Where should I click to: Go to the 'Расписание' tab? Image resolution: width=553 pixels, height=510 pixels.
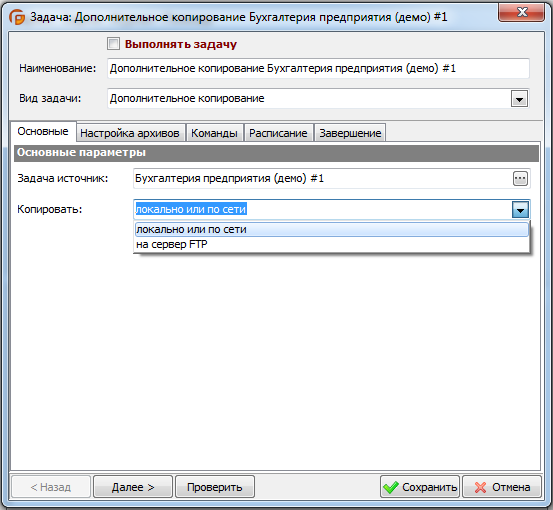[278, 133]
